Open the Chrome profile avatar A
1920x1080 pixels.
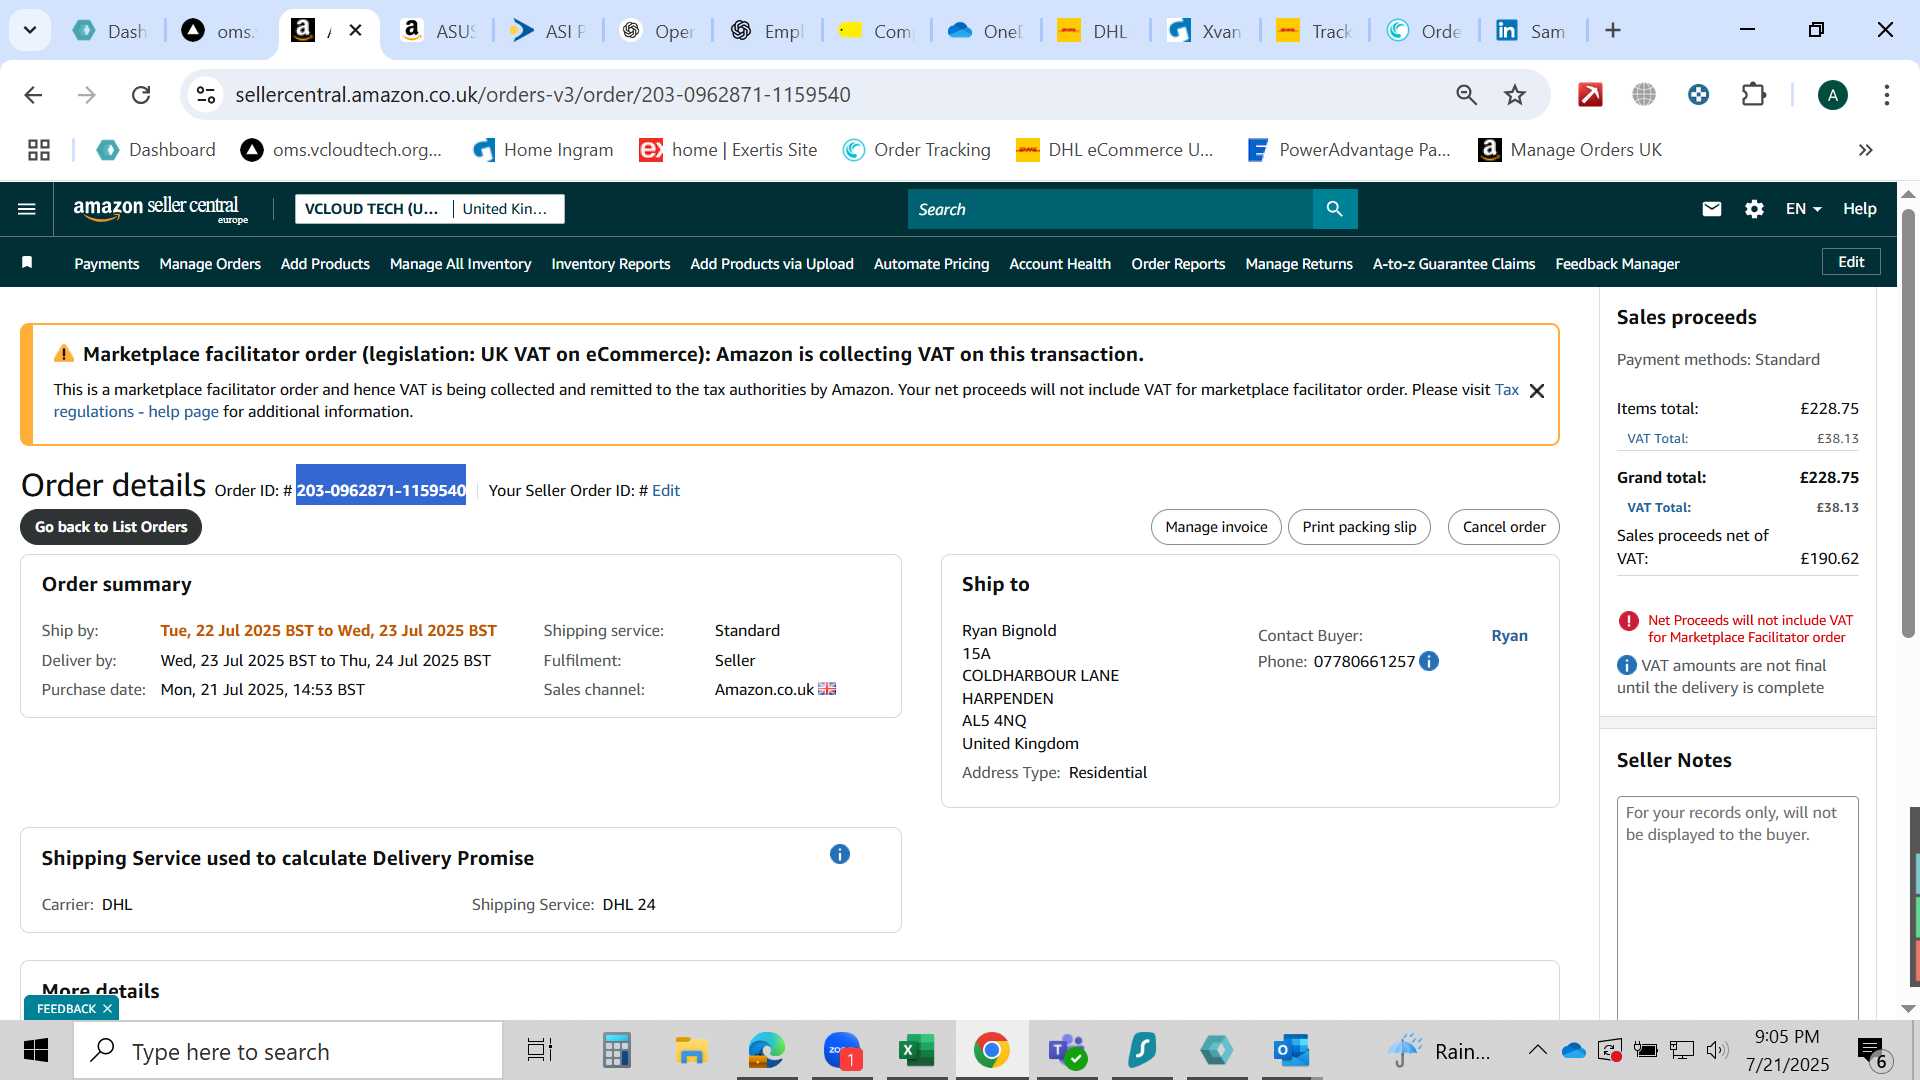point(1832,95)
